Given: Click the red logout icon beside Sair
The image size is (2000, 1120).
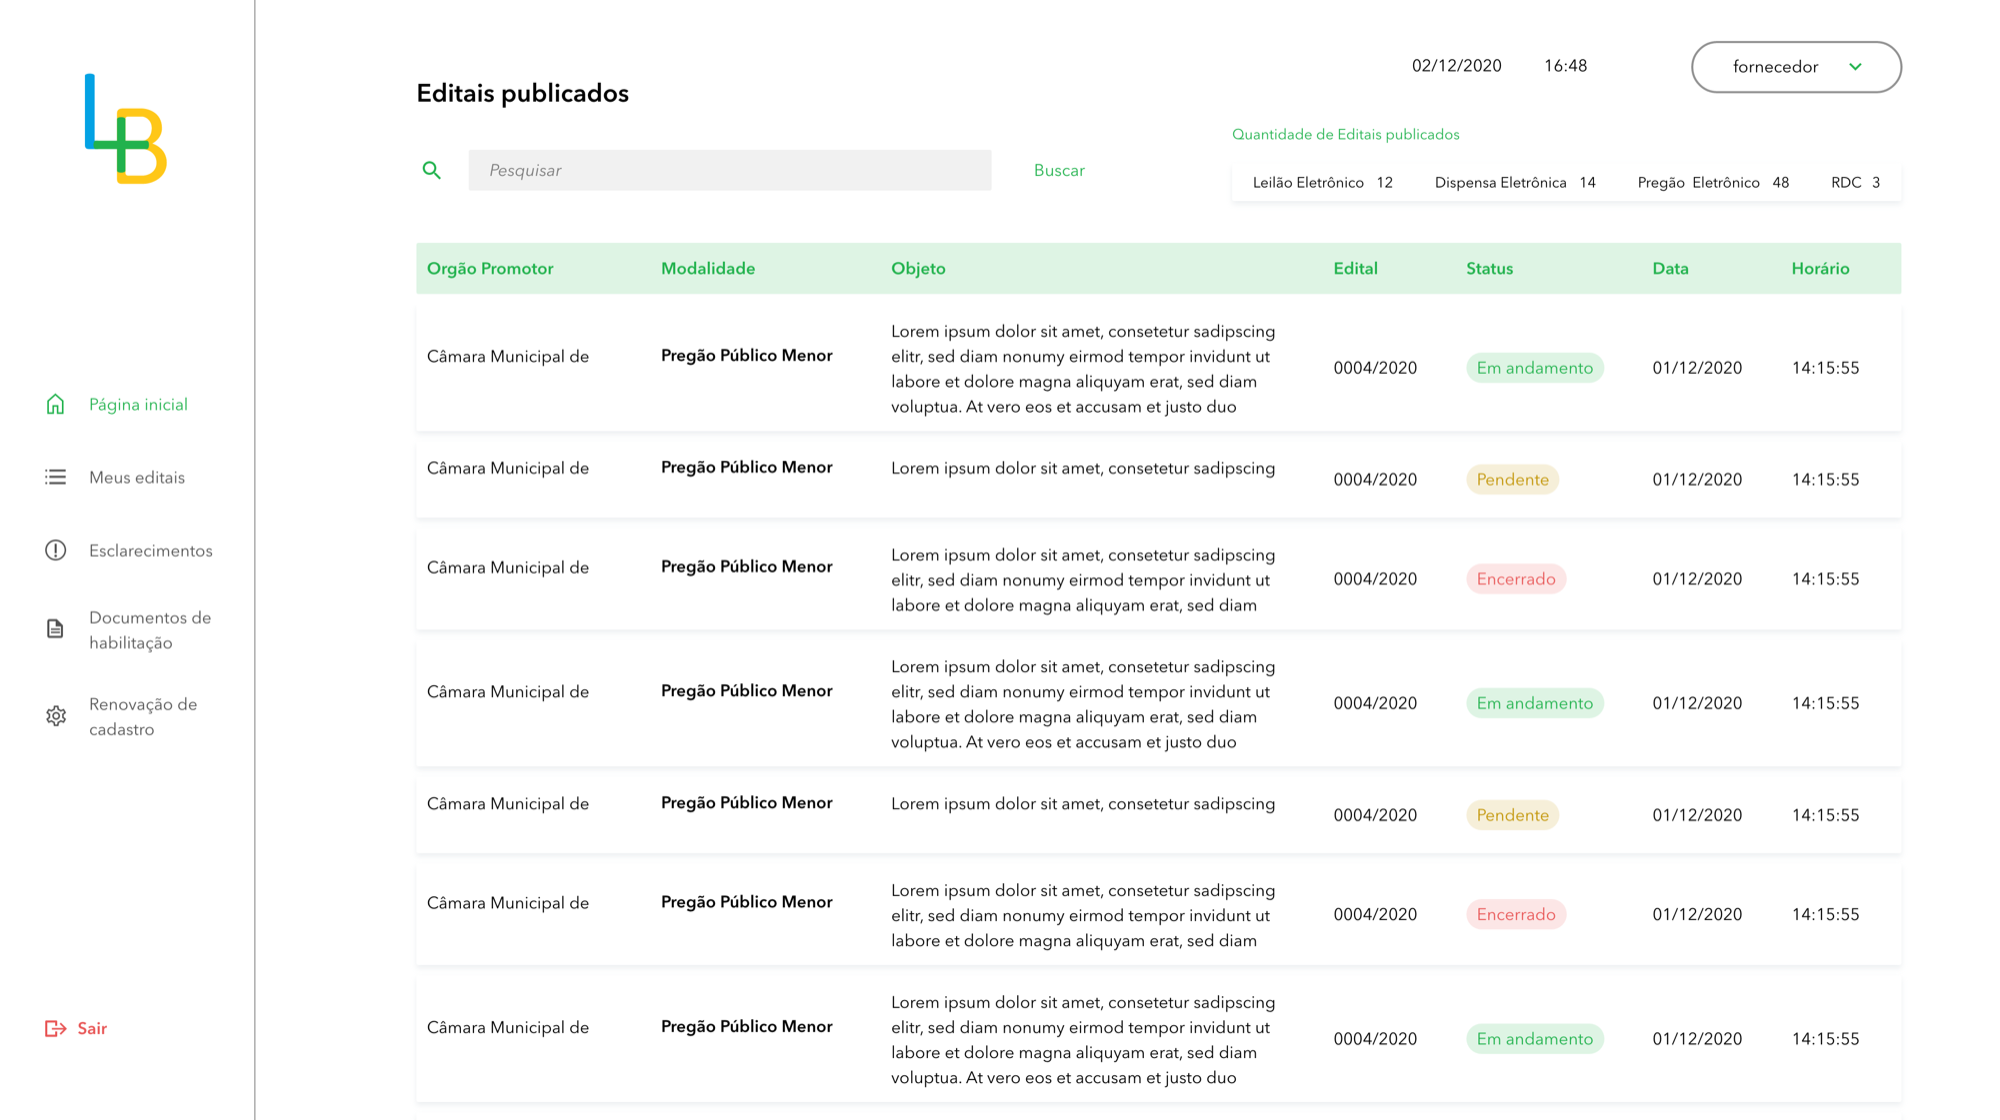Looking at the screenshot, I should pyautogui.click(x=55, y=1028).
